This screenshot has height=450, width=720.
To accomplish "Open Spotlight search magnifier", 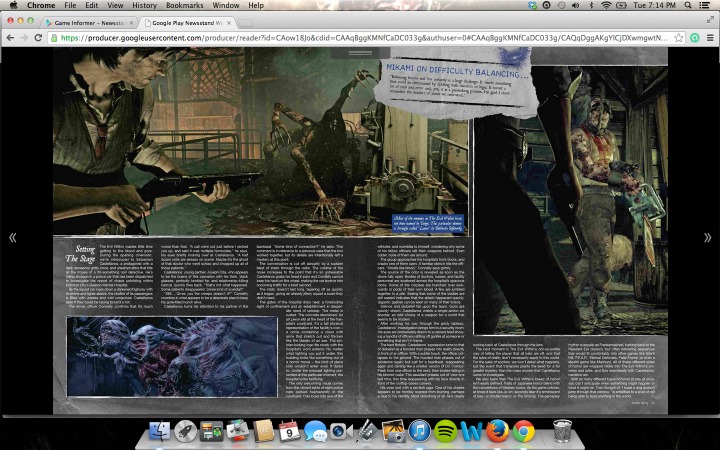I will click(688, 5).
